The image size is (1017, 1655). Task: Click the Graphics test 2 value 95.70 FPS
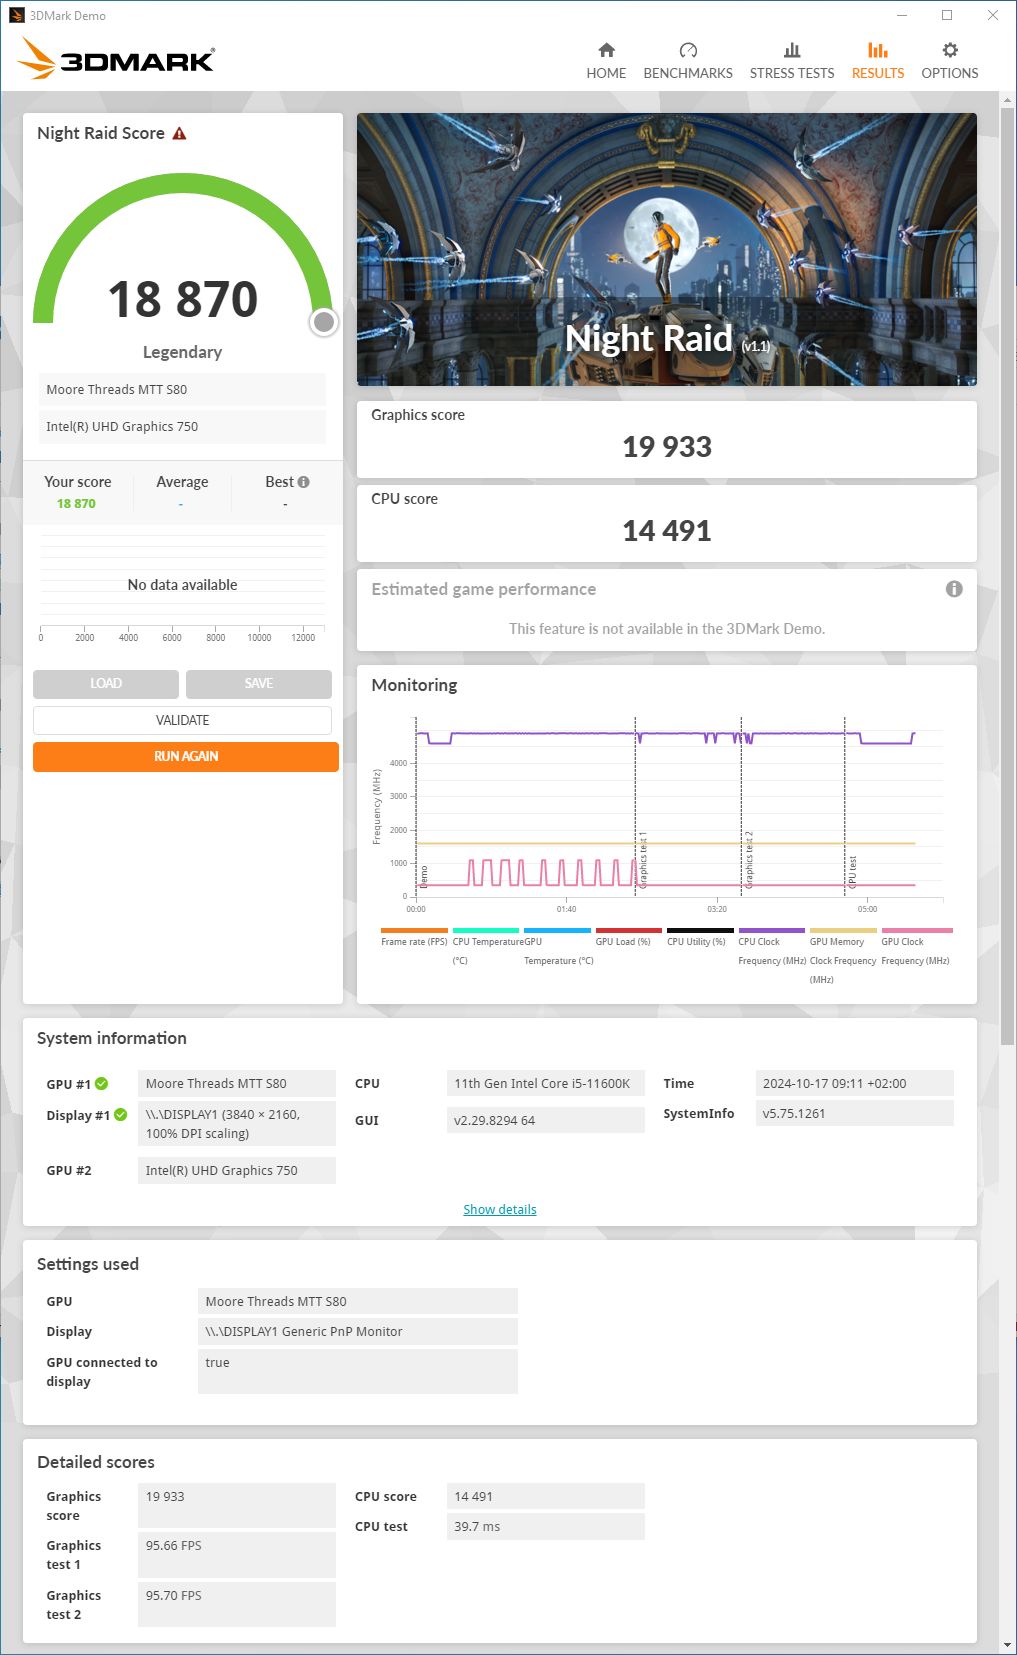pyautogui.click(x=236, y=1605)
